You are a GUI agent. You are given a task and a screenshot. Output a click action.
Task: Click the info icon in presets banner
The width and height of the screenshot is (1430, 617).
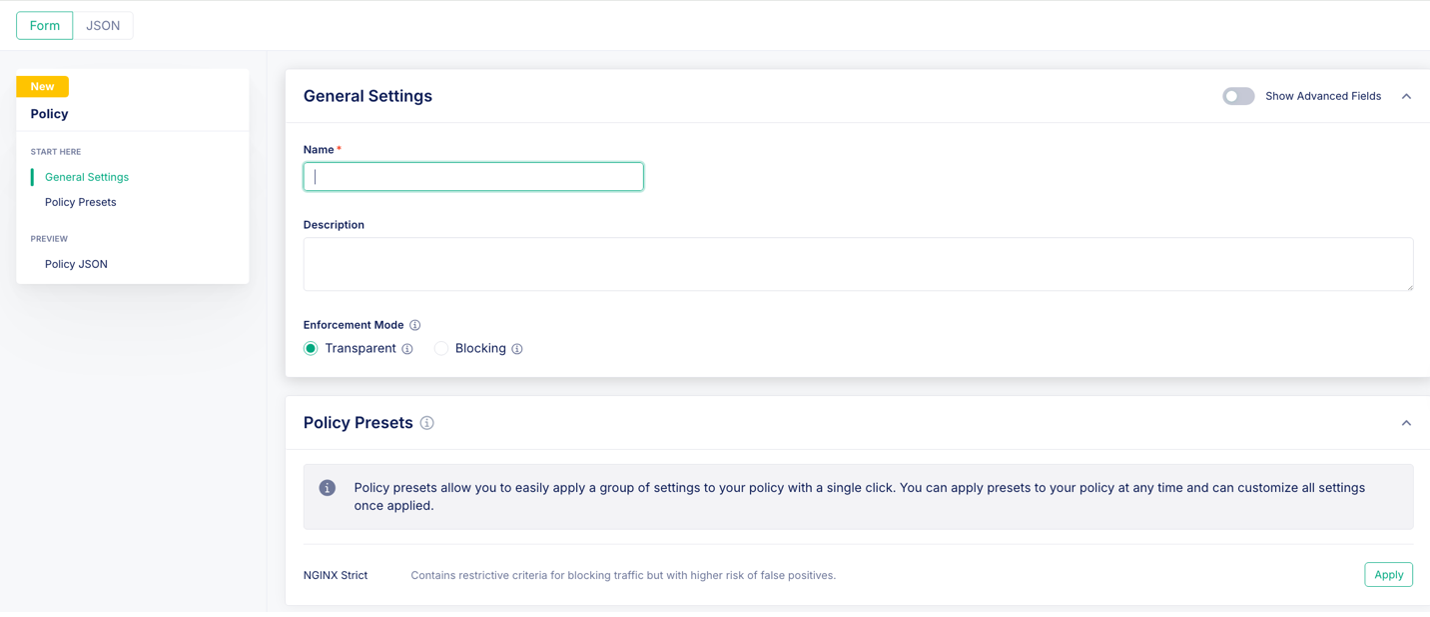coord(327,488)
